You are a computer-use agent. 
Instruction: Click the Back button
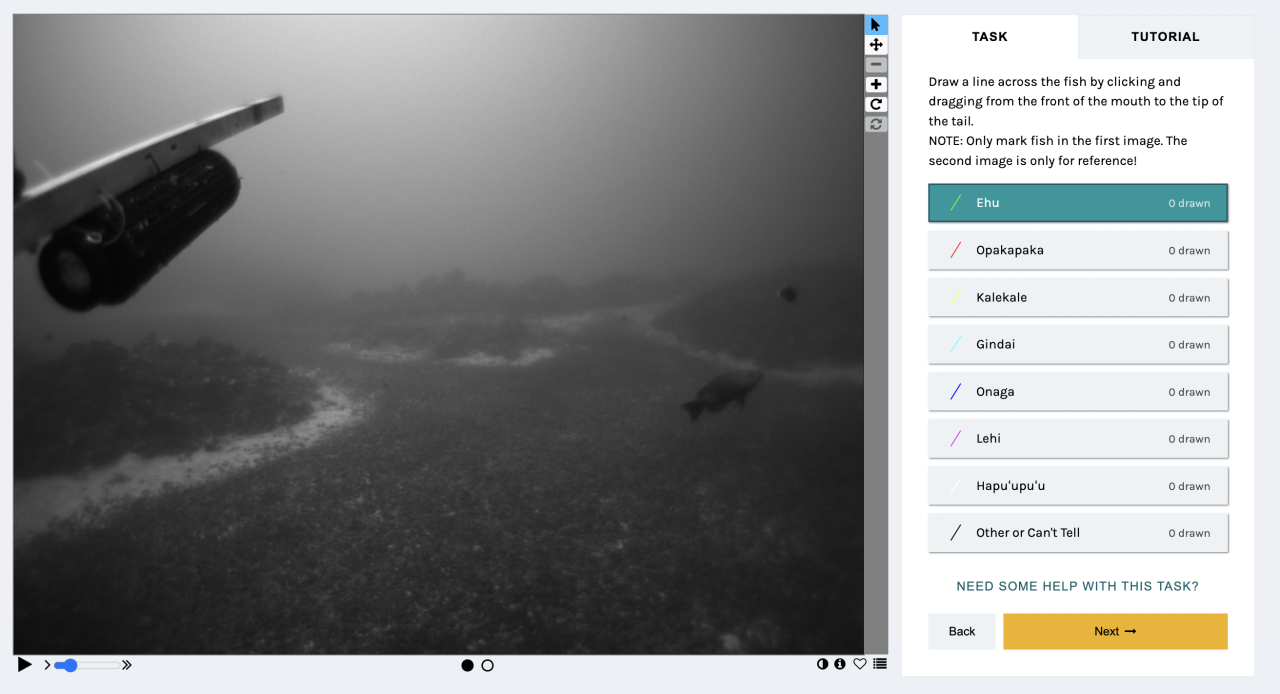(962, 631)
